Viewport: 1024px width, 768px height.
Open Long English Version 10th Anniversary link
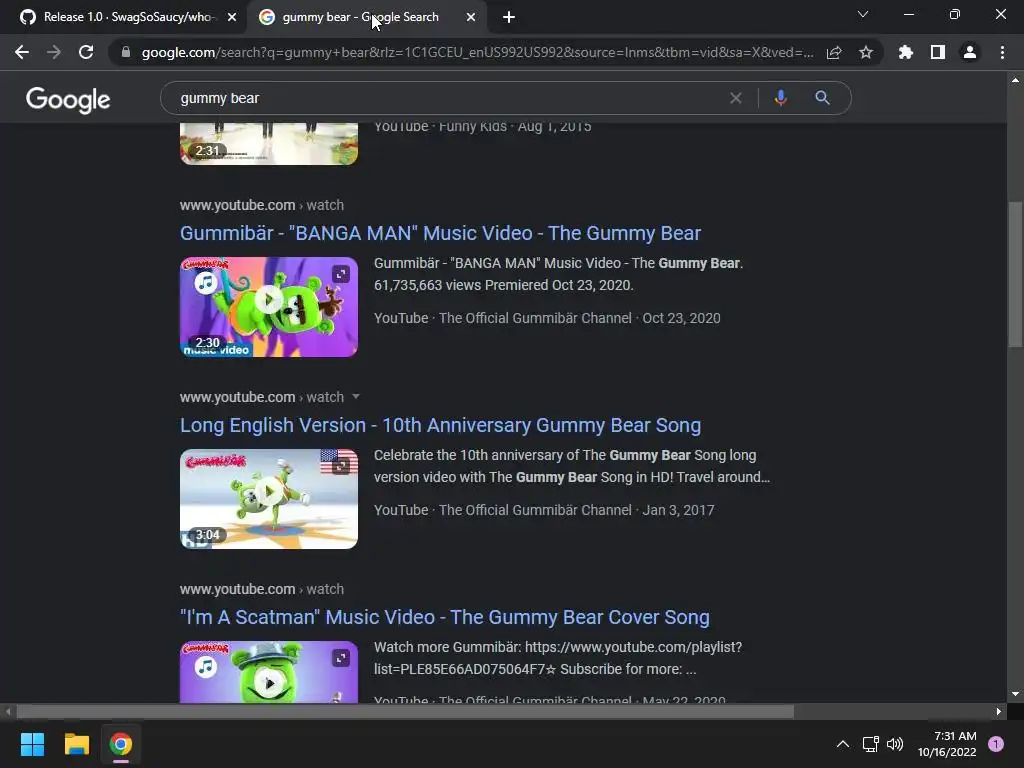pyautogui.click(x=440, y=425)
